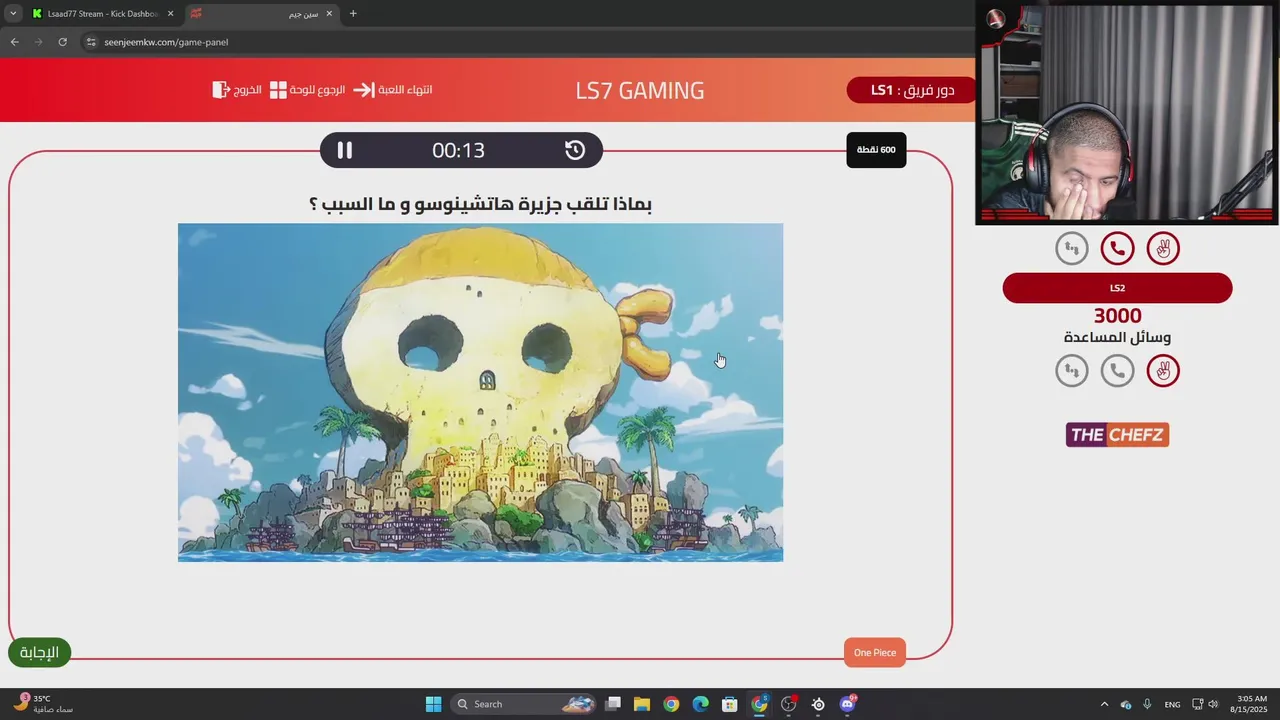Screen dimensions: 1280x720
Task: Reload the seenjeemkw page
Action: pyautogui.click(x=62, y=42)
